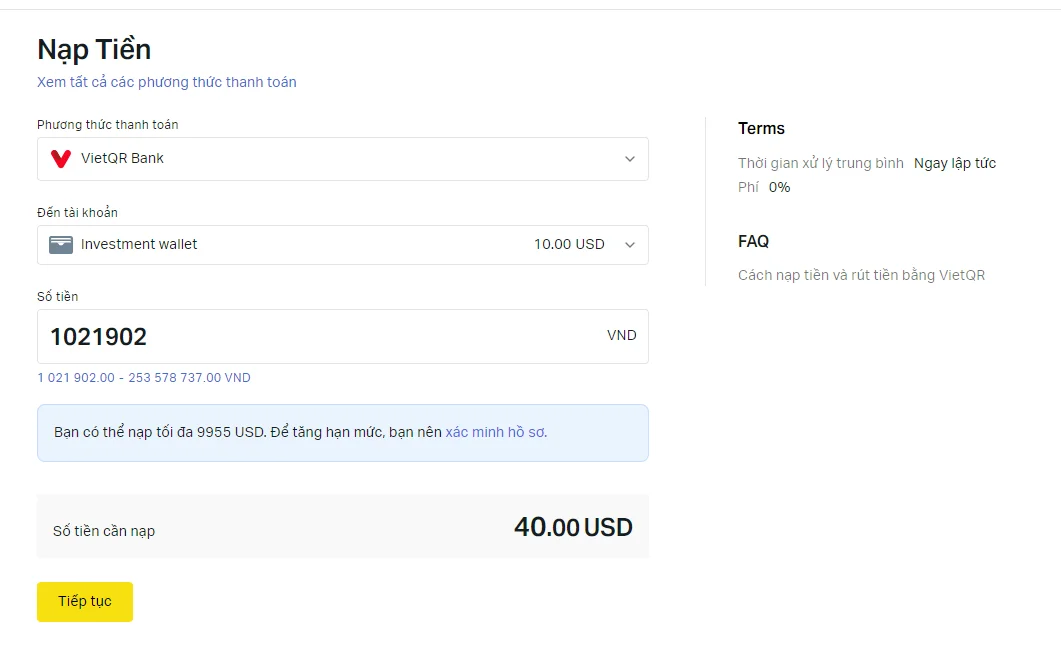Click the amount field showing 1021902
Image resolution: width=1061 pixels, height=654 pixels.
click(x=342, y=336)
